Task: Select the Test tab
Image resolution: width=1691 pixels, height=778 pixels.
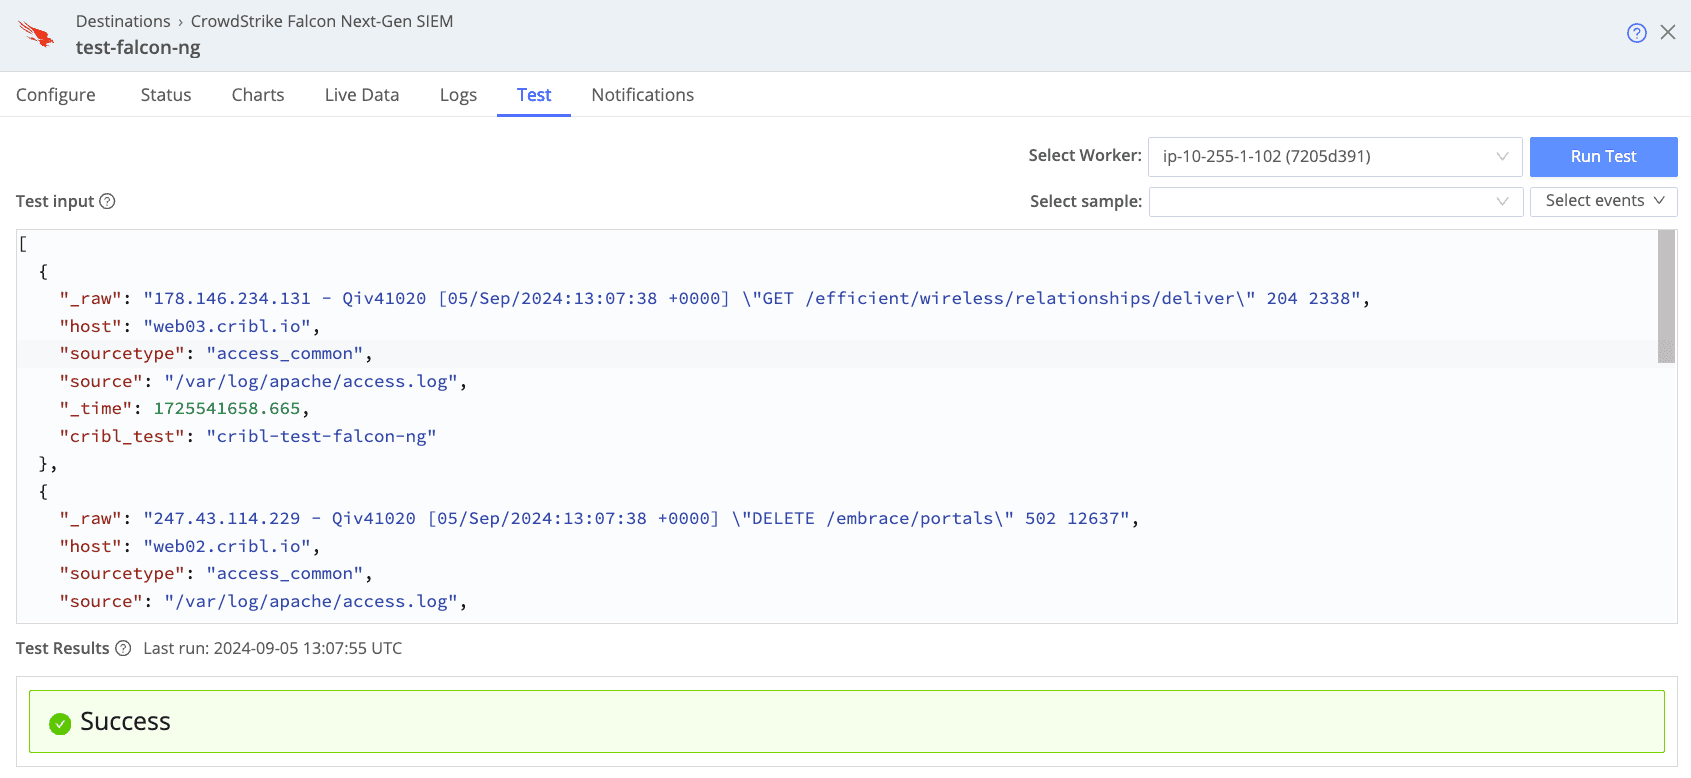Action: coord(534,95)
